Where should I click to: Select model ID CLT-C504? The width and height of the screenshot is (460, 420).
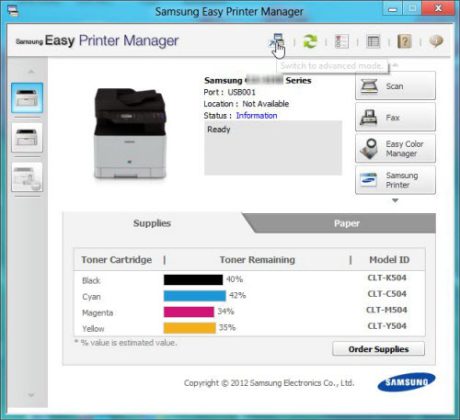(387, 294)
